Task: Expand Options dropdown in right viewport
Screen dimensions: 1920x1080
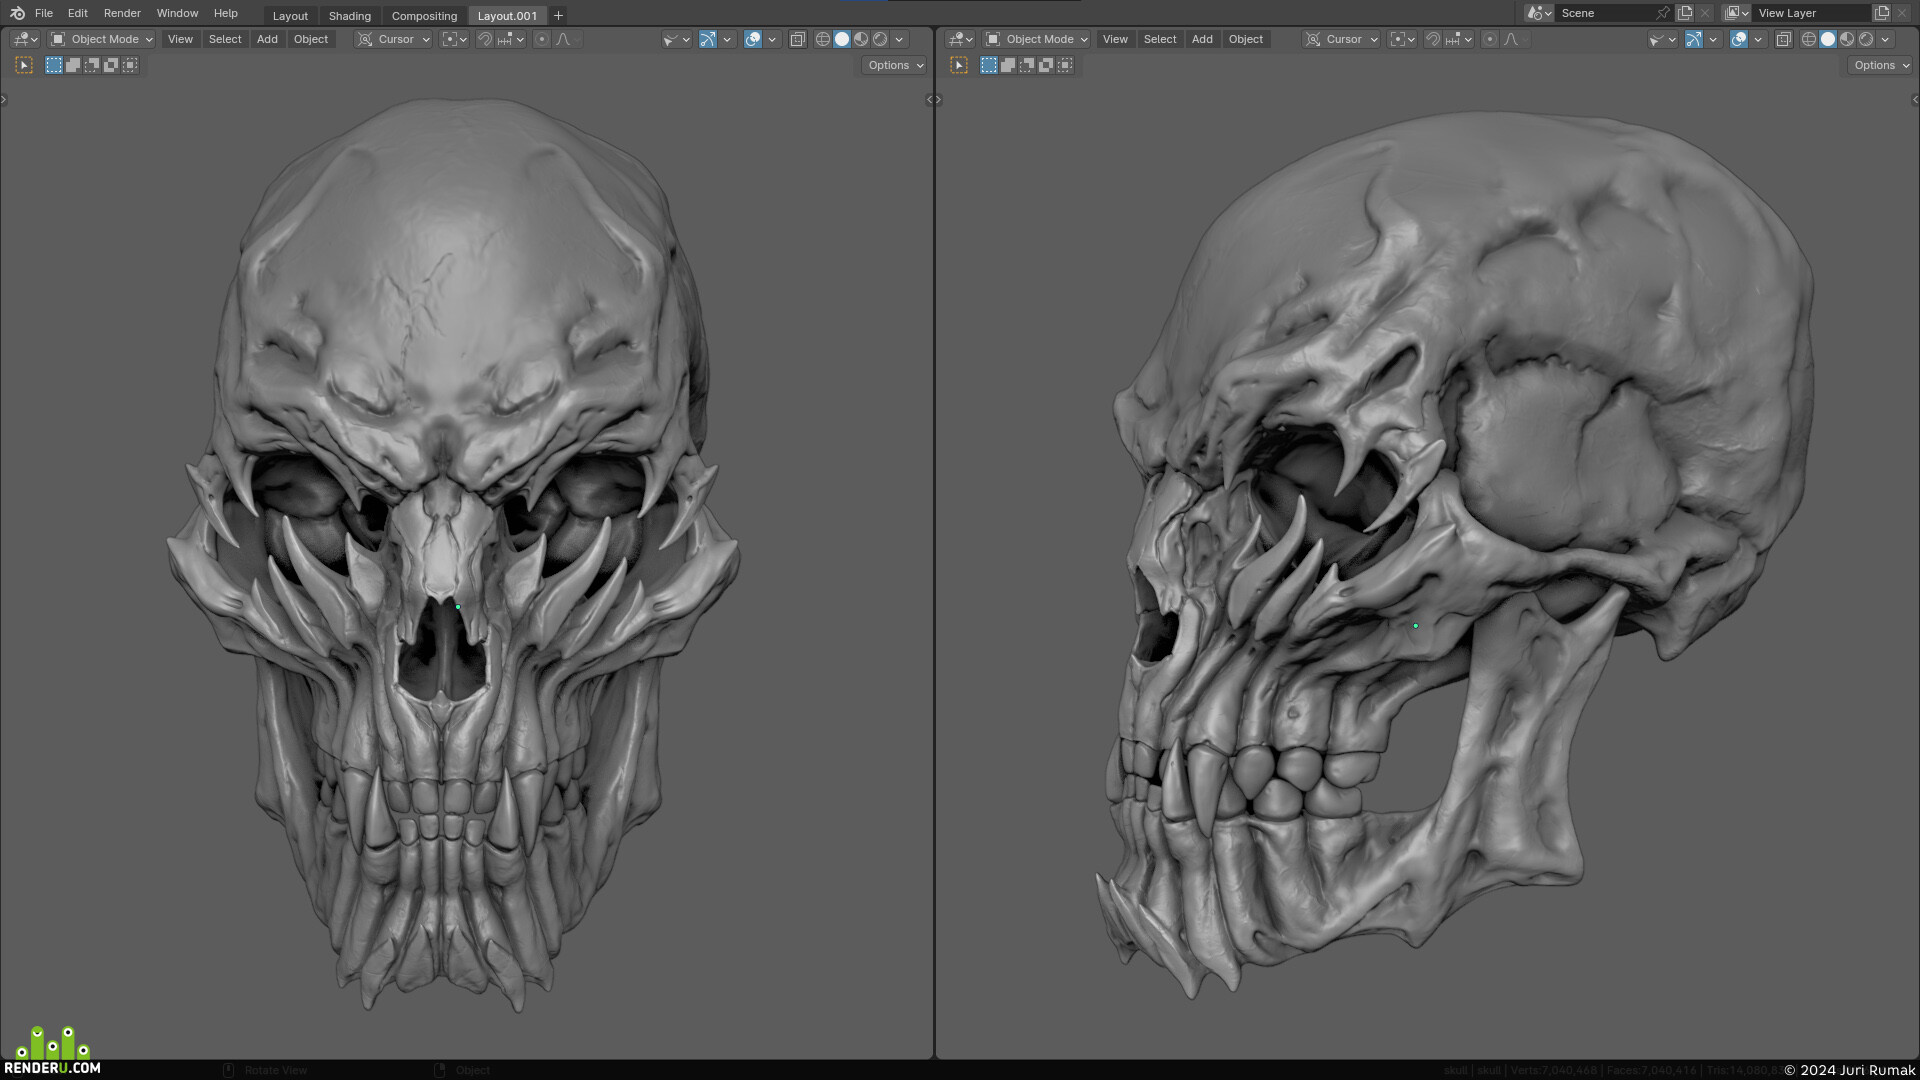Action: coord(1880,65)
